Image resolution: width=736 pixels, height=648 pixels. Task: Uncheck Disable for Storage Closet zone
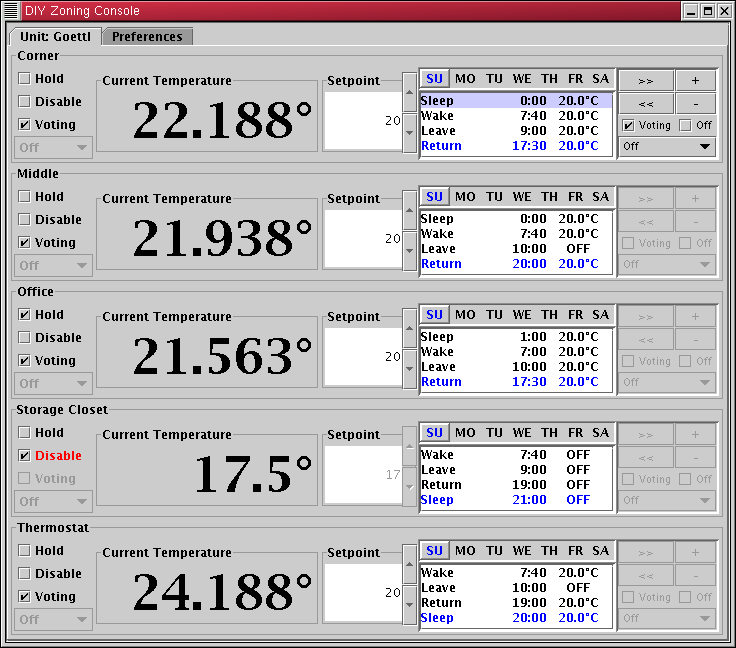24,455
